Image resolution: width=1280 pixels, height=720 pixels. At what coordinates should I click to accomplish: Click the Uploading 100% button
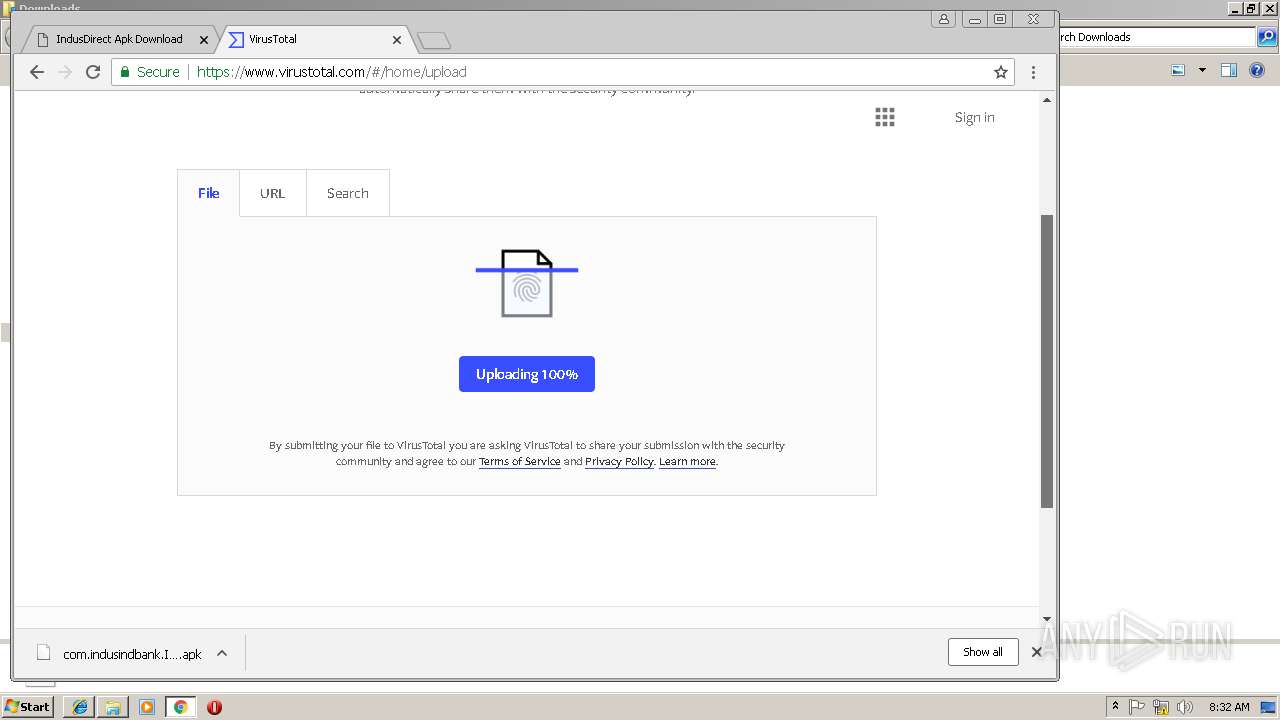527,374
